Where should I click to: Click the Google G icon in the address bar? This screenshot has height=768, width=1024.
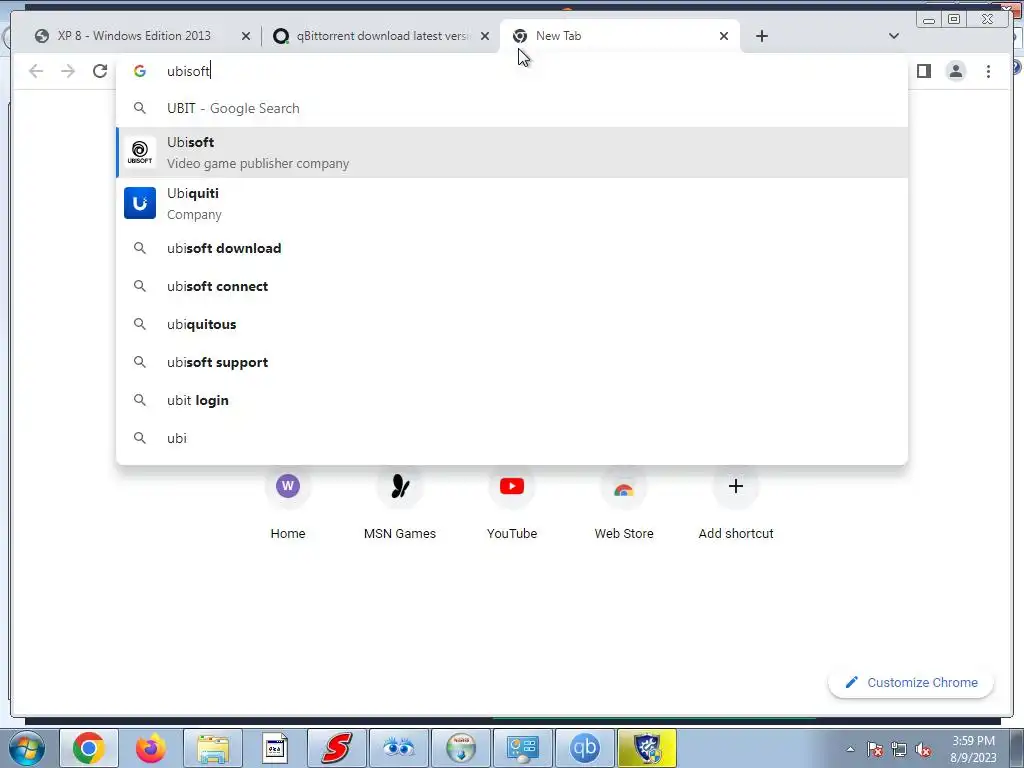click(x=140, y=71)
